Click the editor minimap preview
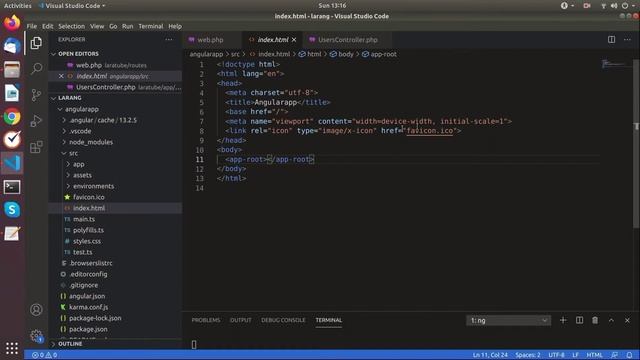 click(613, 64)
